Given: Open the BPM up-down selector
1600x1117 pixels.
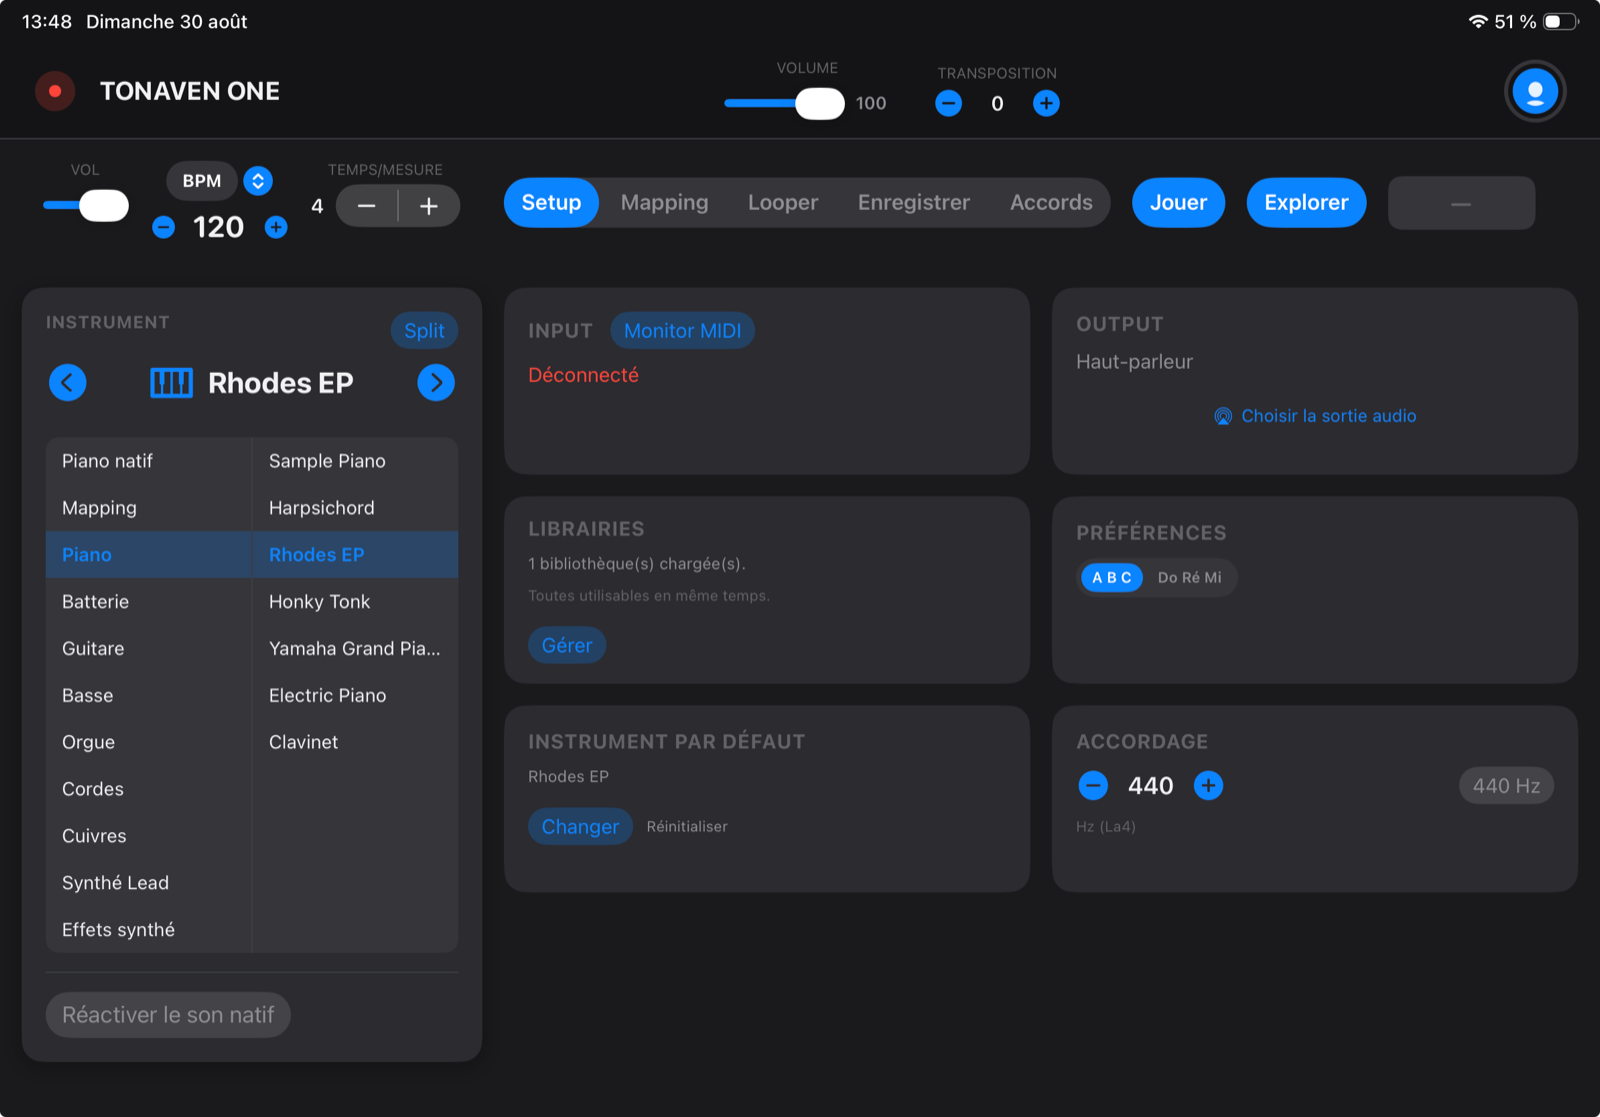Looking at the screenshot, I should (258, 181).
